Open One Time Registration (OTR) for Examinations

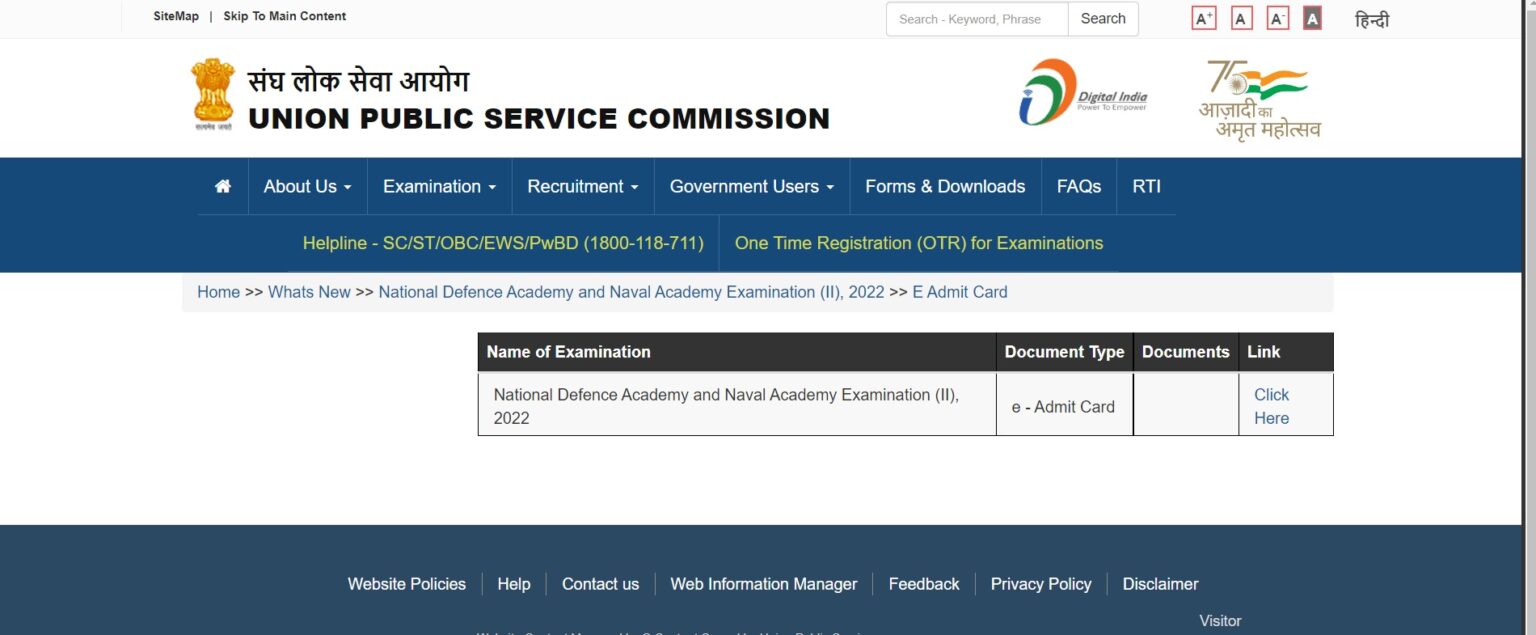(918, 243)
